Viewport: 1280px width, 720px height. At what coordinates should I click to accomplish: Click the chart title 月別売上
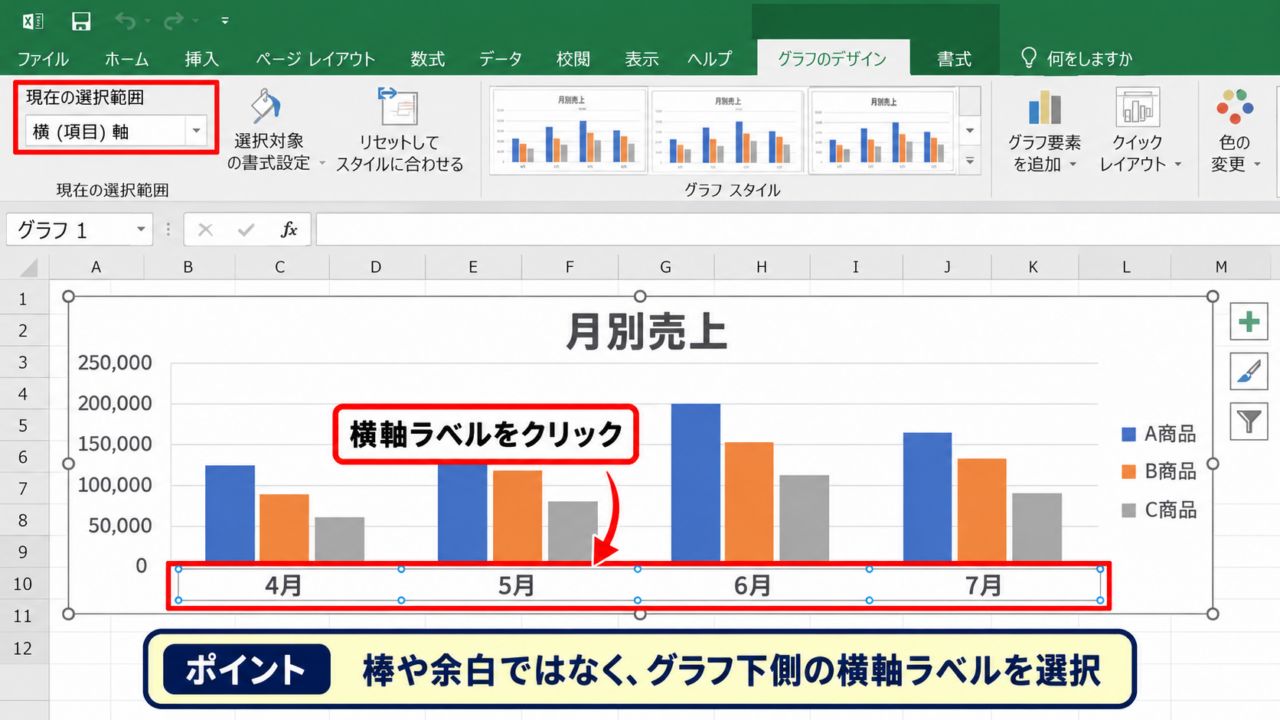pyautogui.click(x=646, y=332)
